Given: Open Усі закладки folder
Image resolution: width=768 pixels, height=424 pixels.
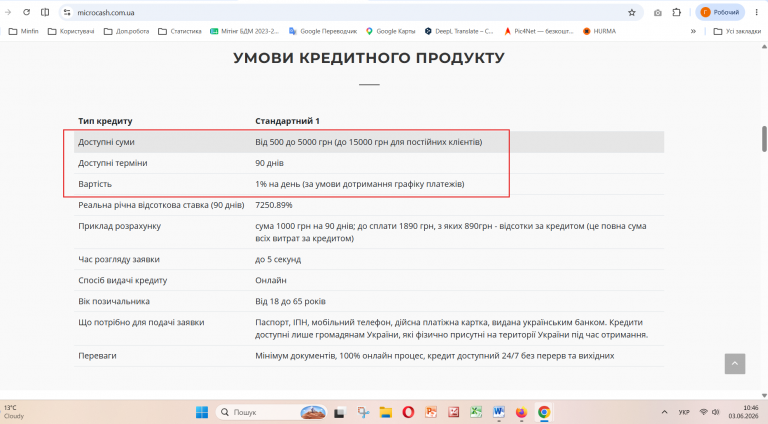Looking at the screenshot, I should click(737, 31).
